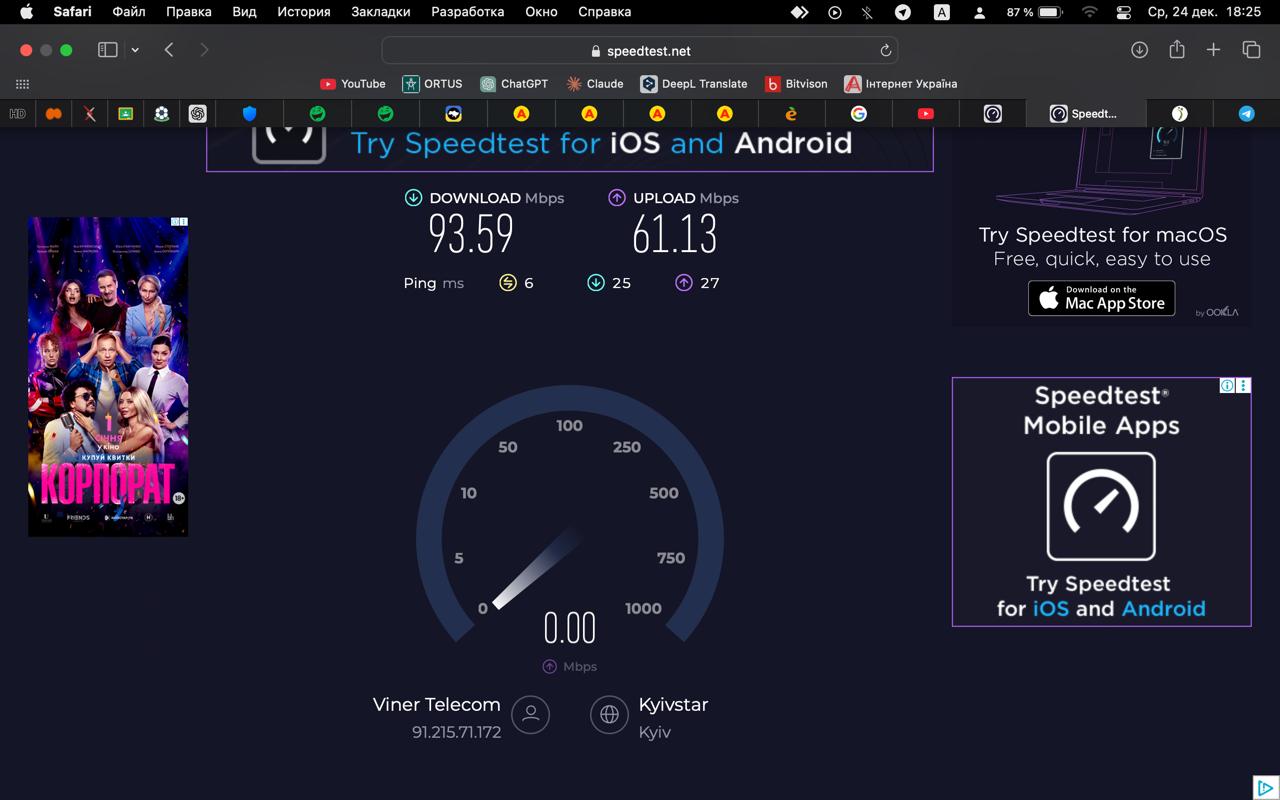Screen dimensions: 1280x800
Task: Switch to the ChatGPT logo tab
Action: [x=198, y=114]
